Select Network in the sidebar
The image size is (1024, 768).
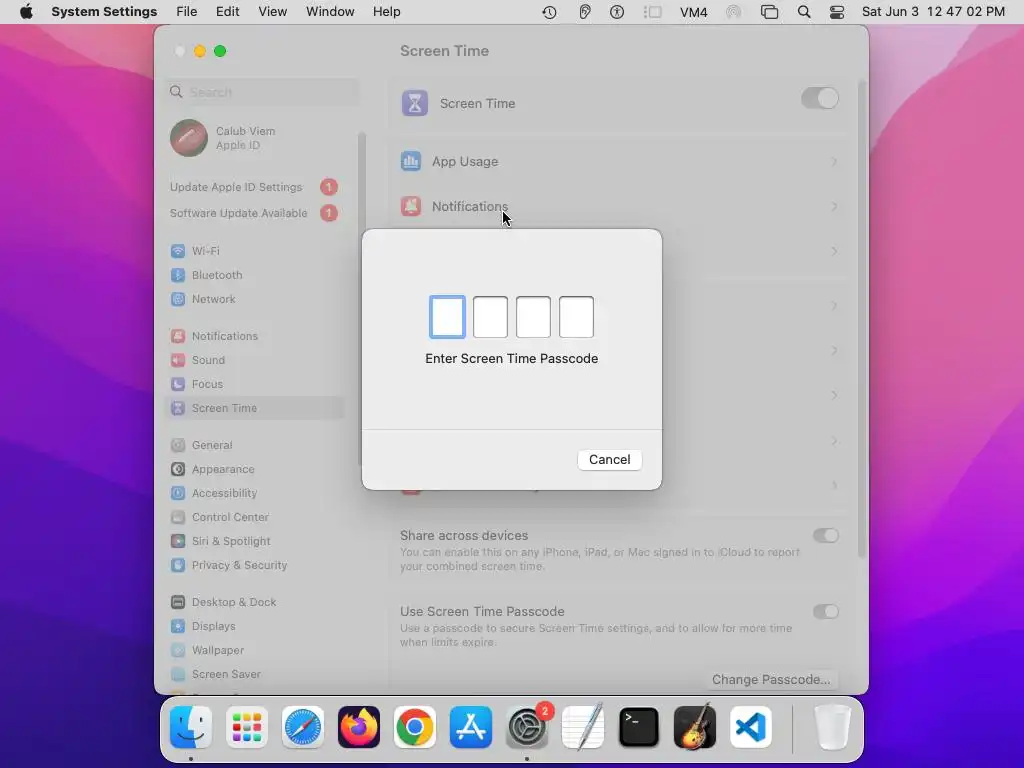[x=254, y=299]
